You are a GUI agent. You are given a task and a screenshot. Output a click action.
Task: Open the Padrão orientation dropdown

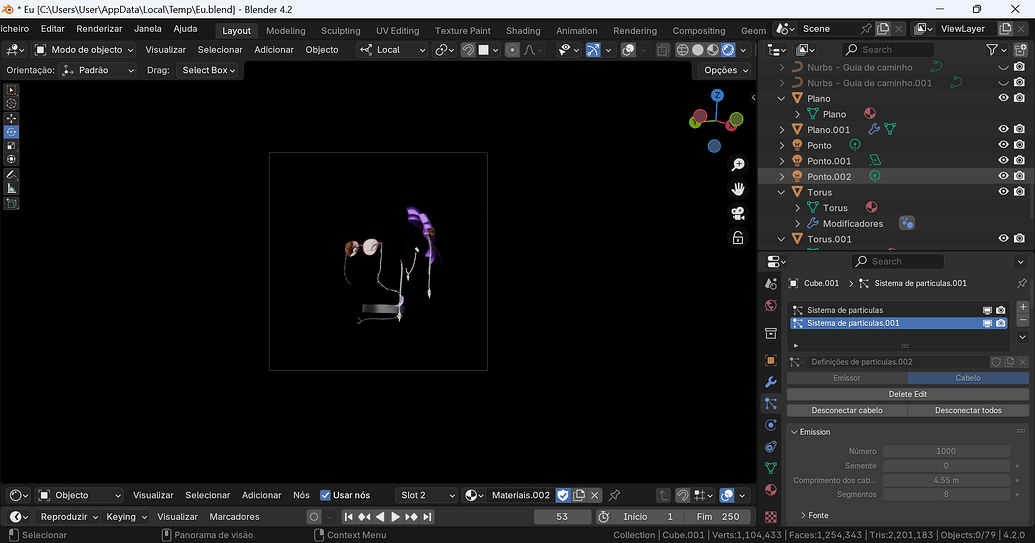click(x=98, y=70)
